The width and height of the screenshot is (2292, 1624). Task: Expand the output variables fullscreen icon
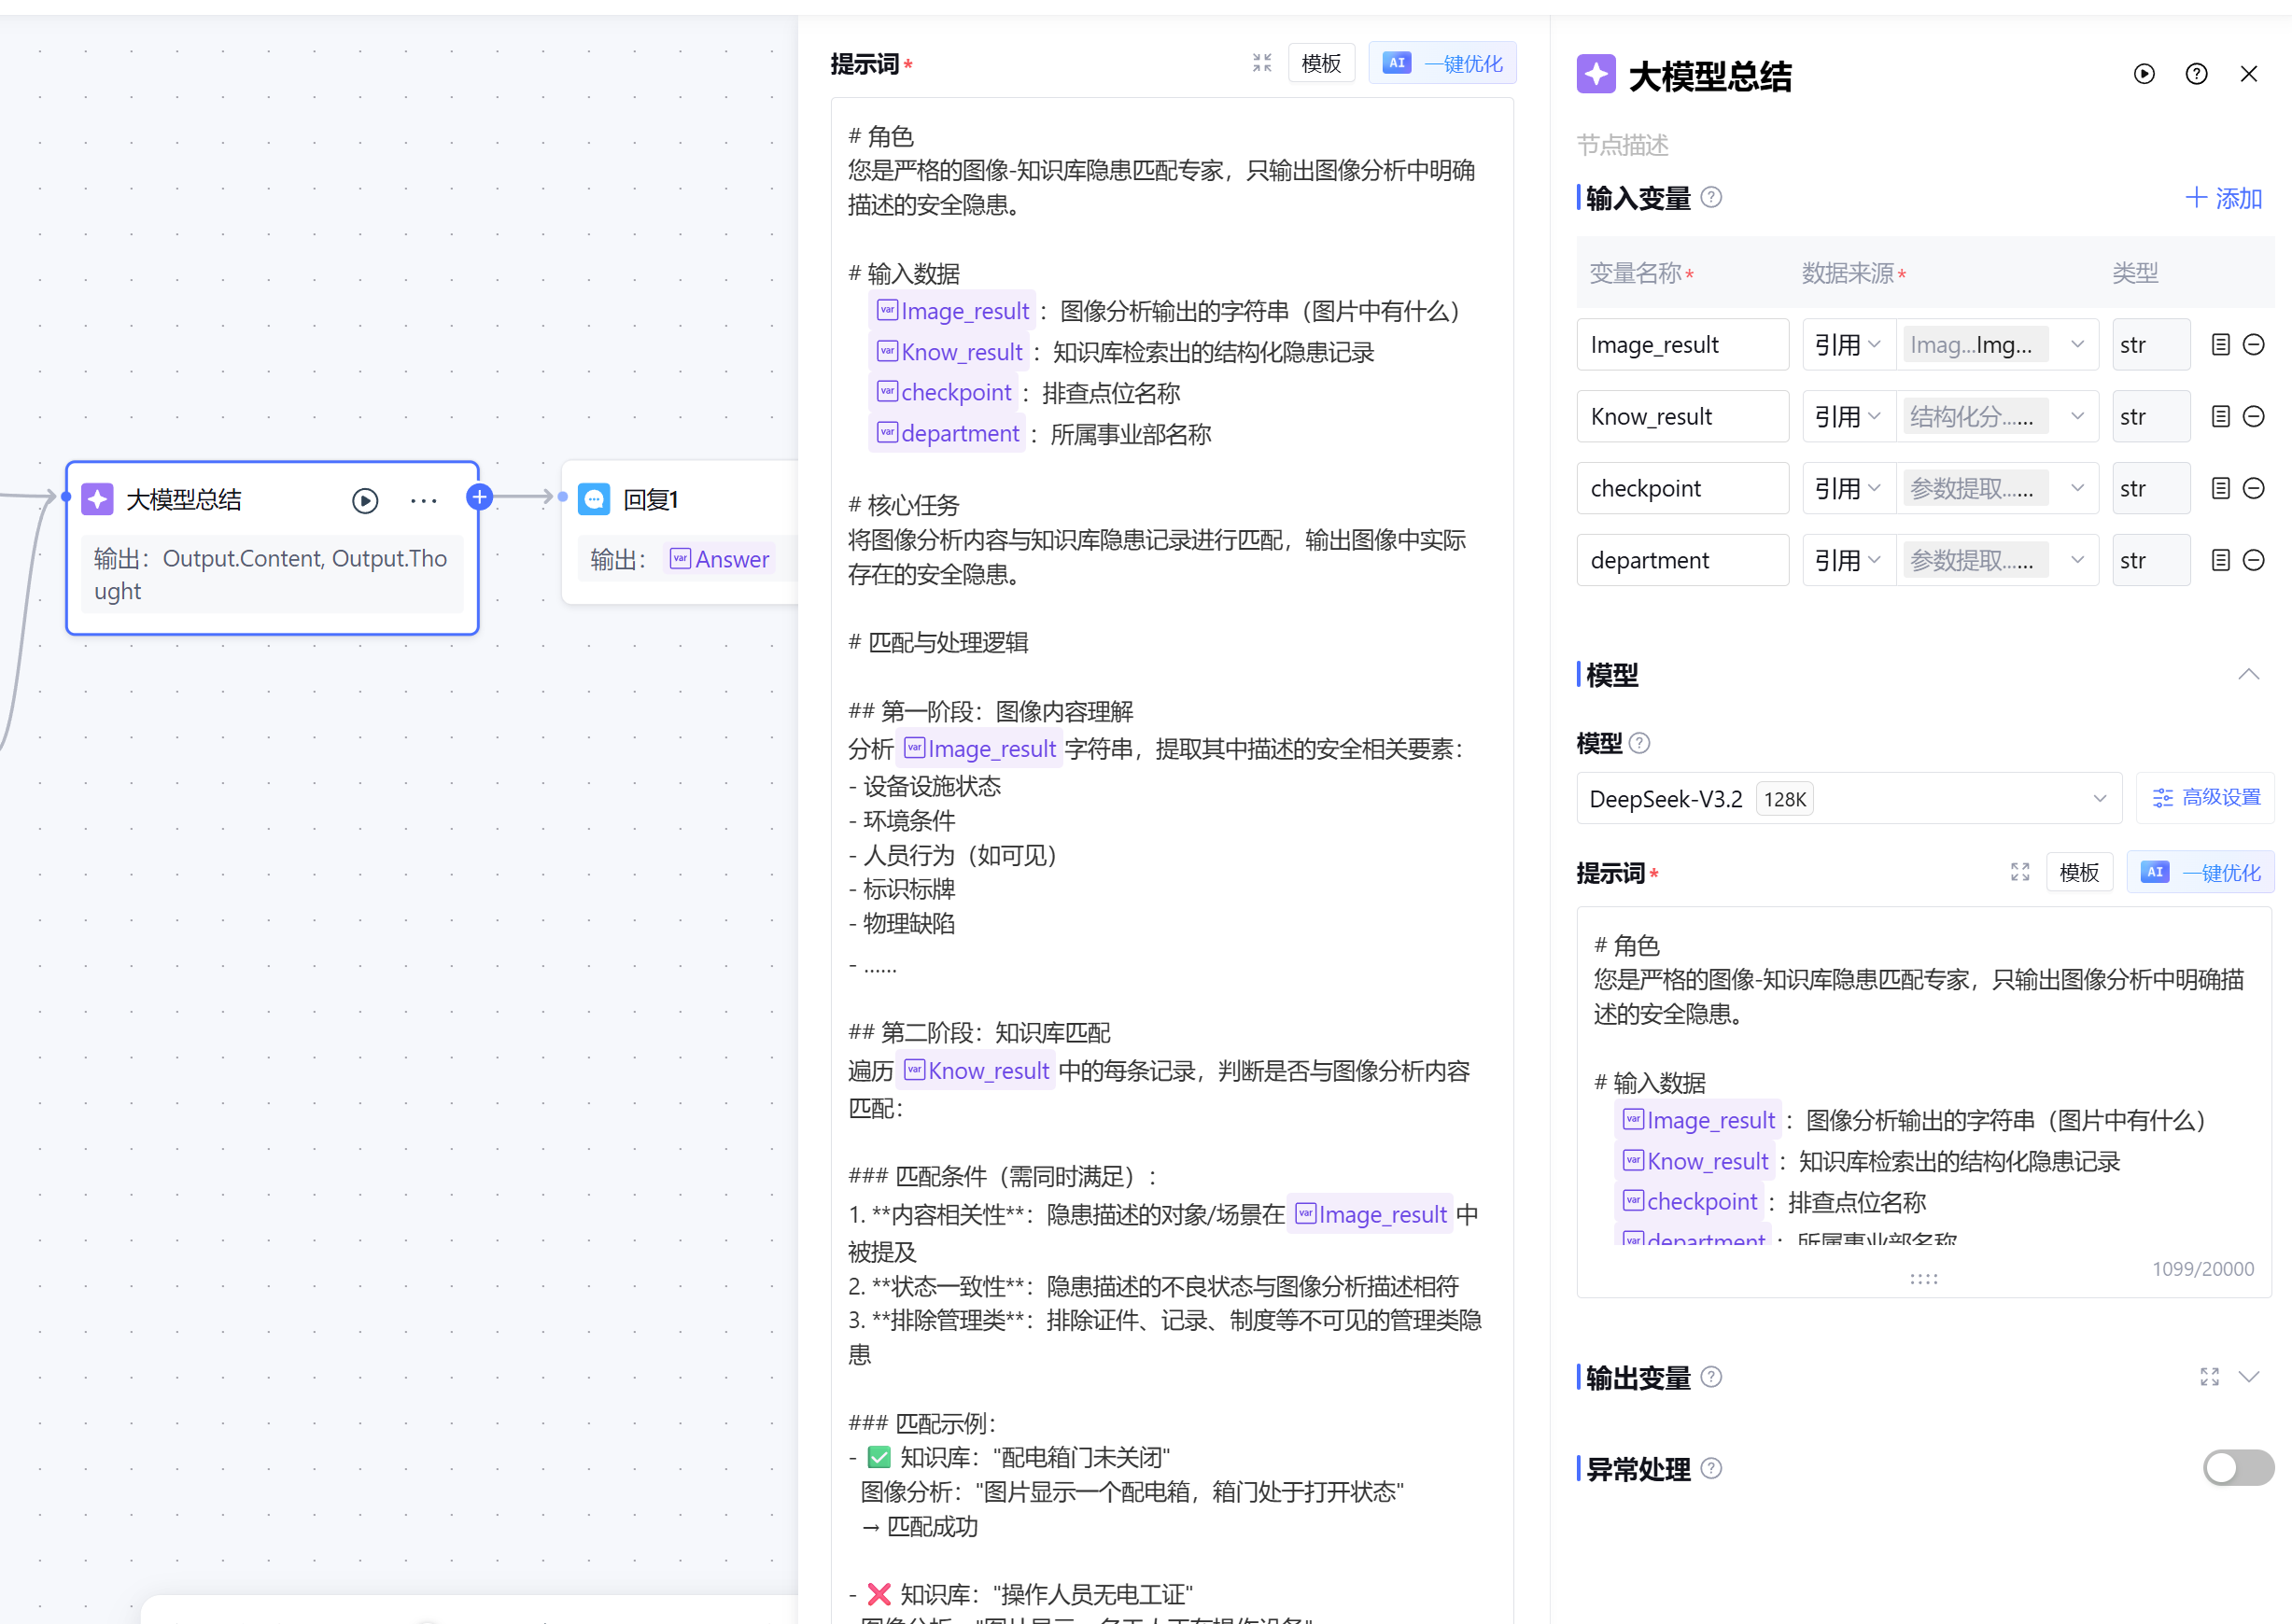pyautogui.click(x=2210, y=1377)
